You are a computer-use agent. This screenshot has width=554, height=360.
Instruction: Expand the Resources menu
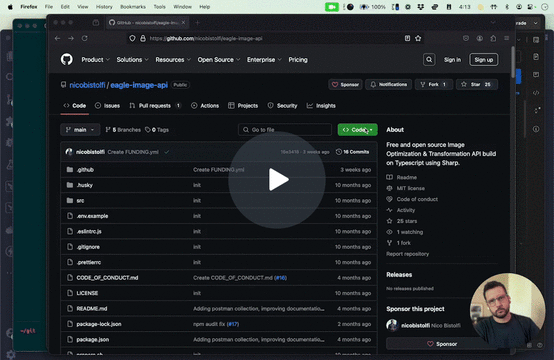pos(173,60)
